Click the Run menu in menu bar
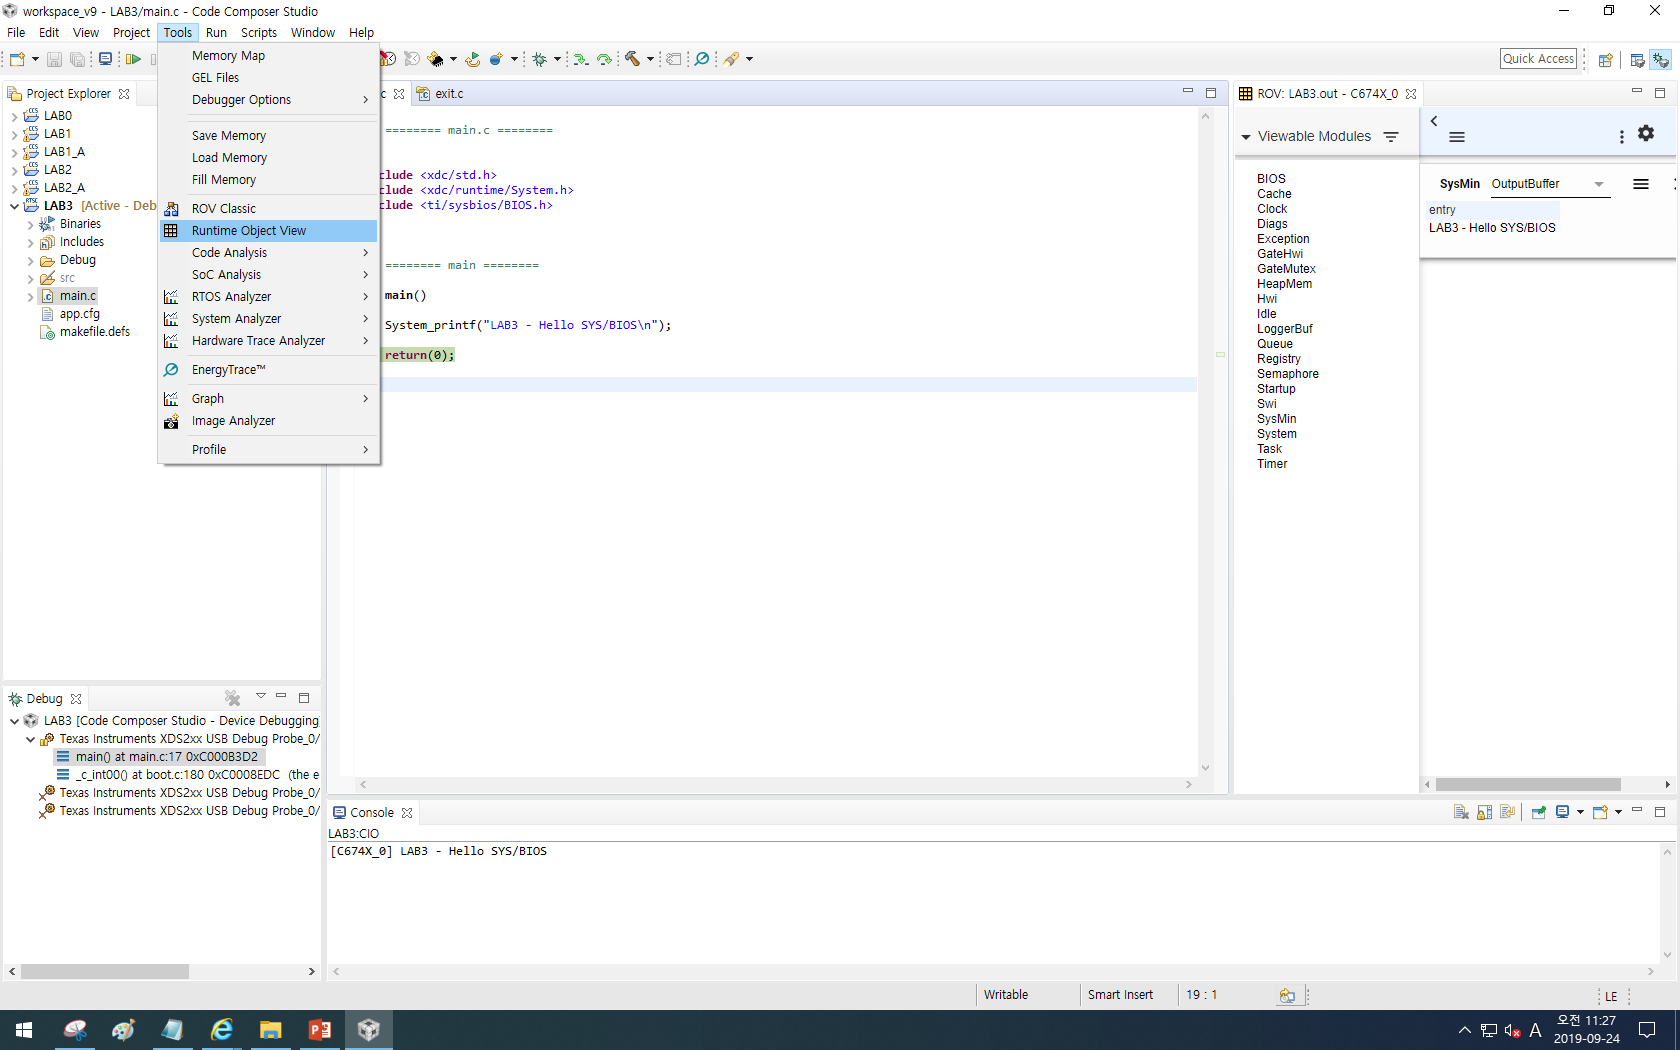 click(216, 33)
